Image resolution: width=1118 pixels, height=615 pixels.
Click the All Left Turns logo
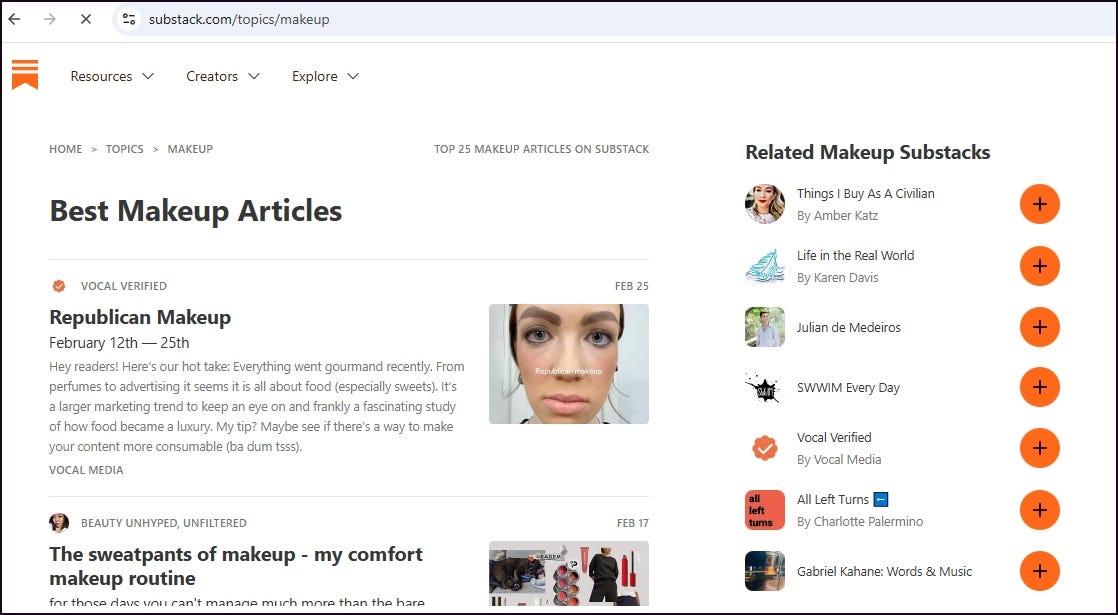click(x=765, y=510)
